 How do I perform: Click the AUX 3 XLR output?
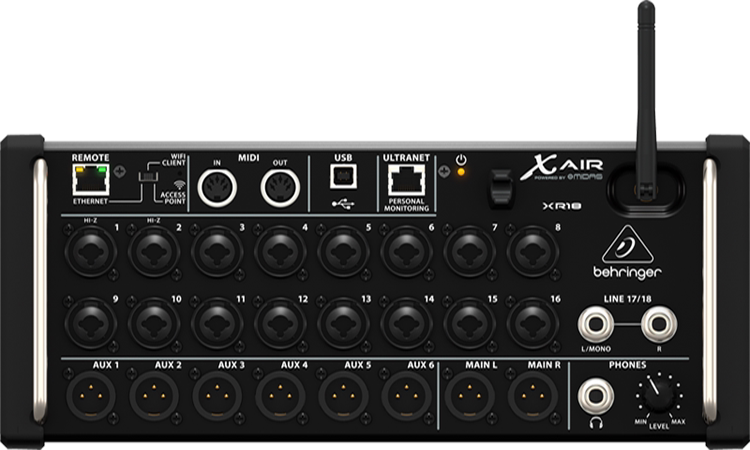click(x=217, y=396)
